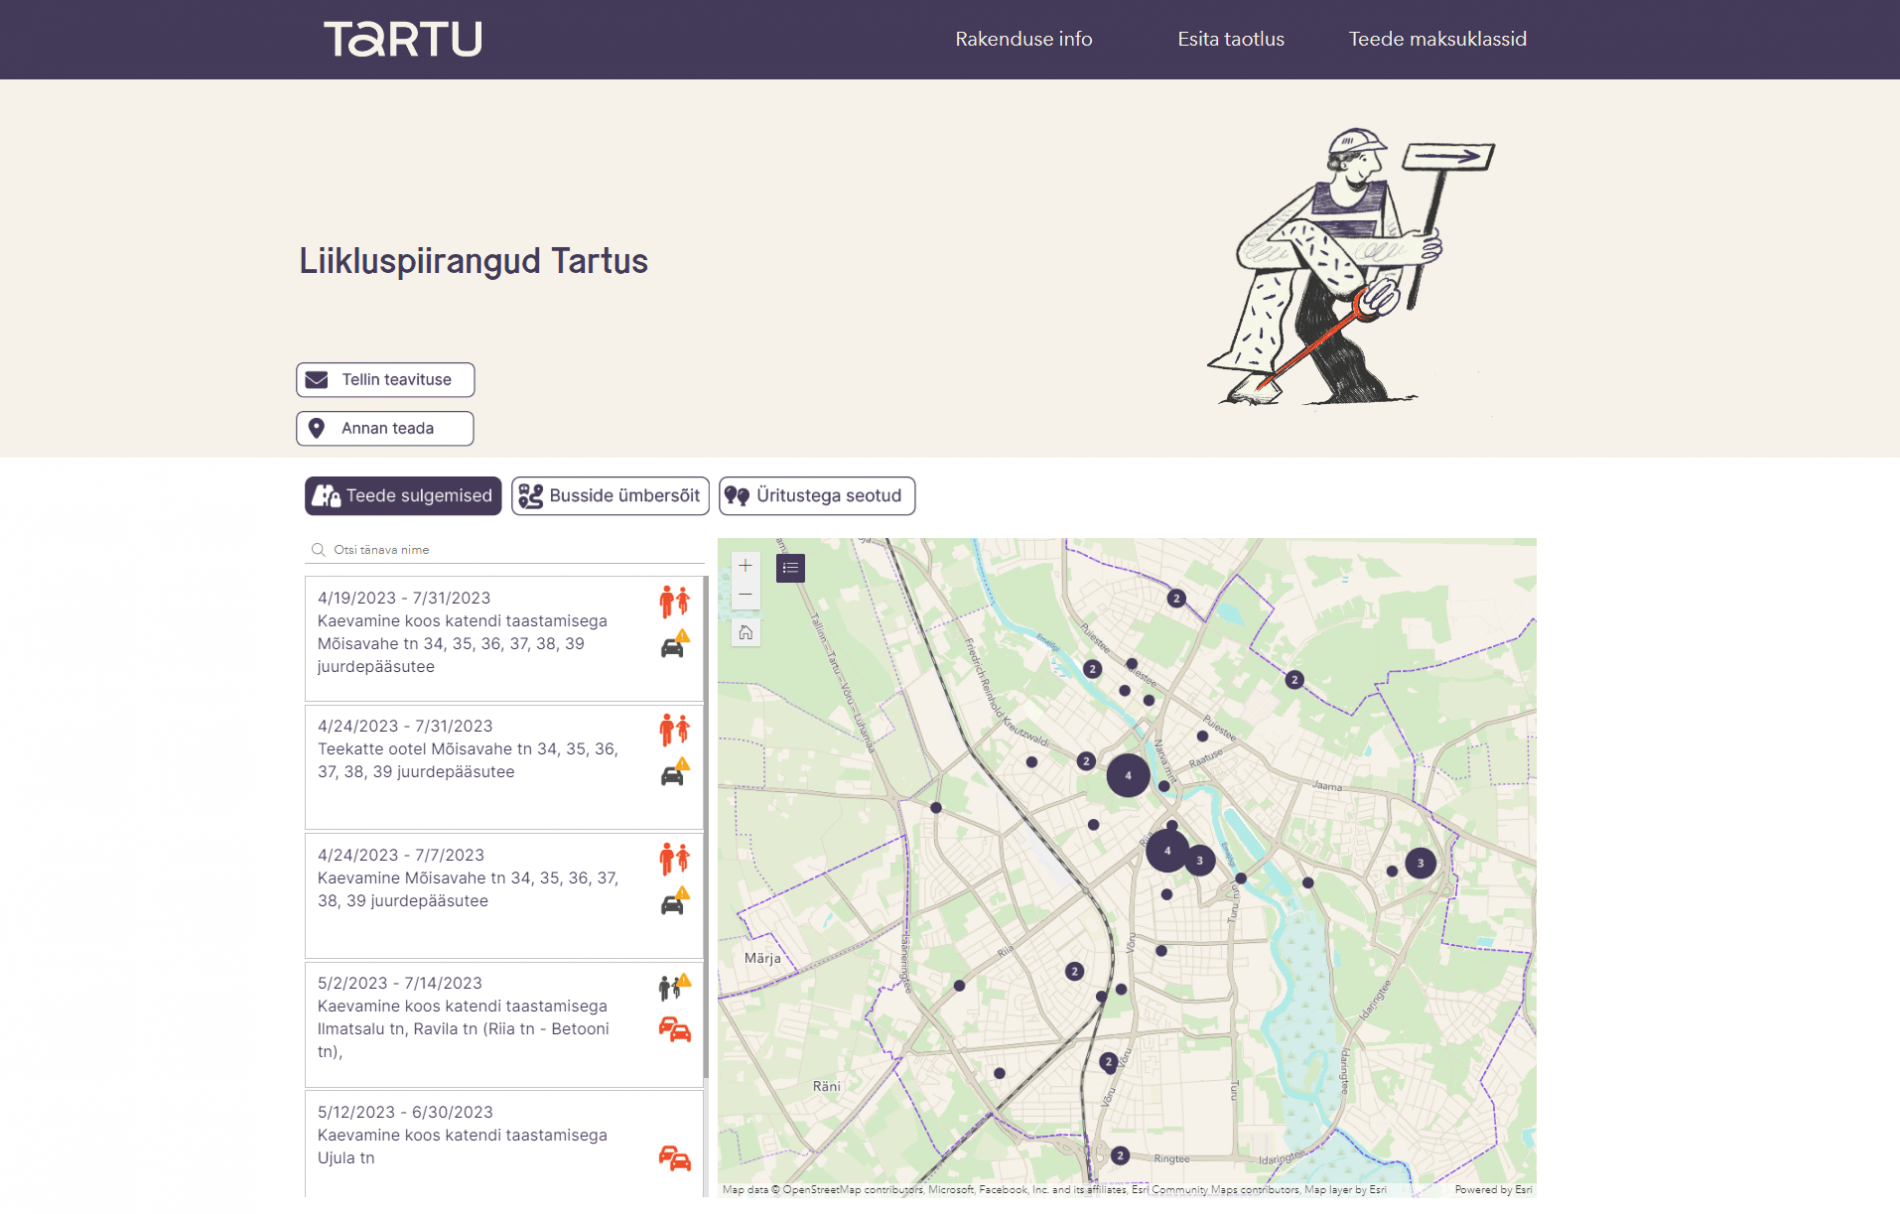The image size is (1900, 1214).
Task: Switch to Üritustega seotud filter
Action: coord(816,496)
